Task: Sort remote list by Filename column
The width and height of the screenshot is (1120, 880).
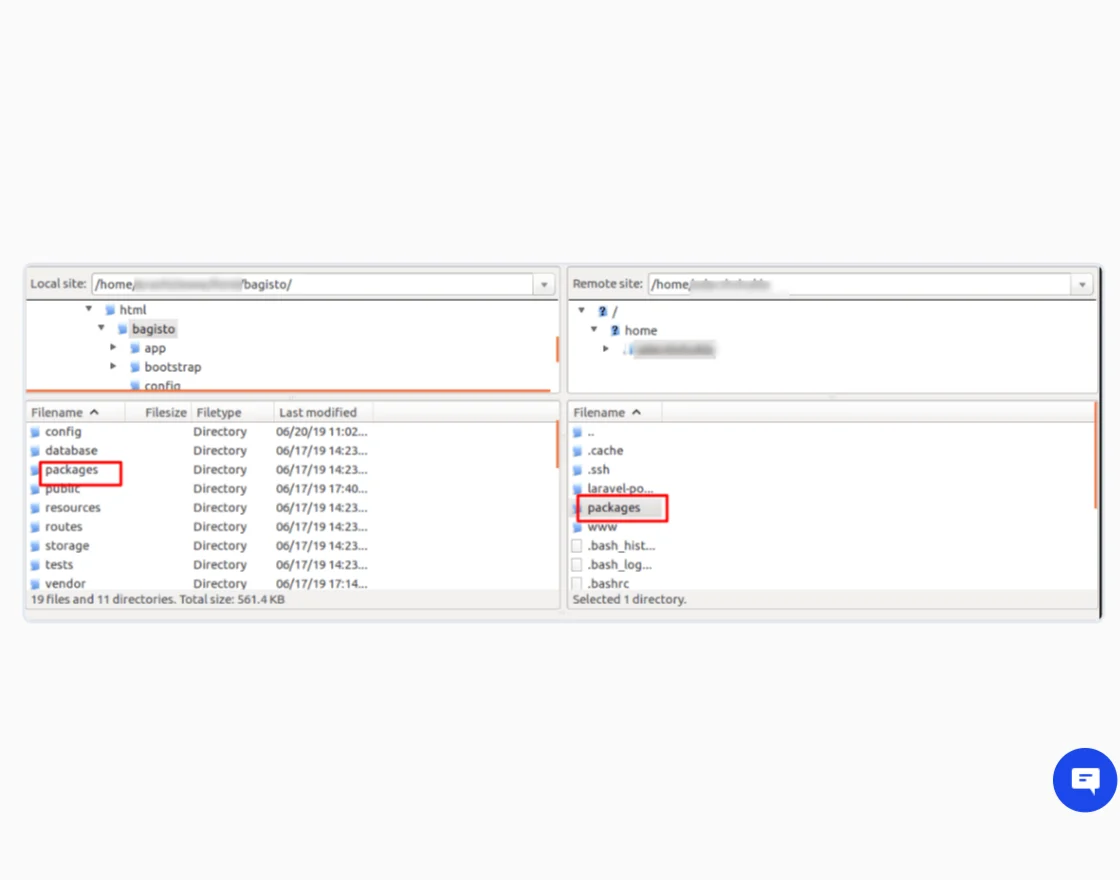Action: [x=615, y=412]
